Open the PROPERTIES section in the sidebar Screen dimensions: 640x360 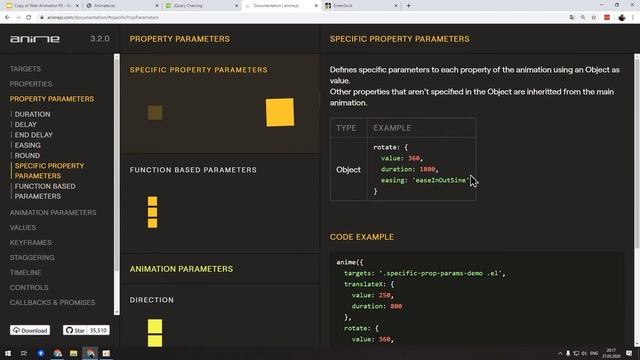tap(31, 84)
